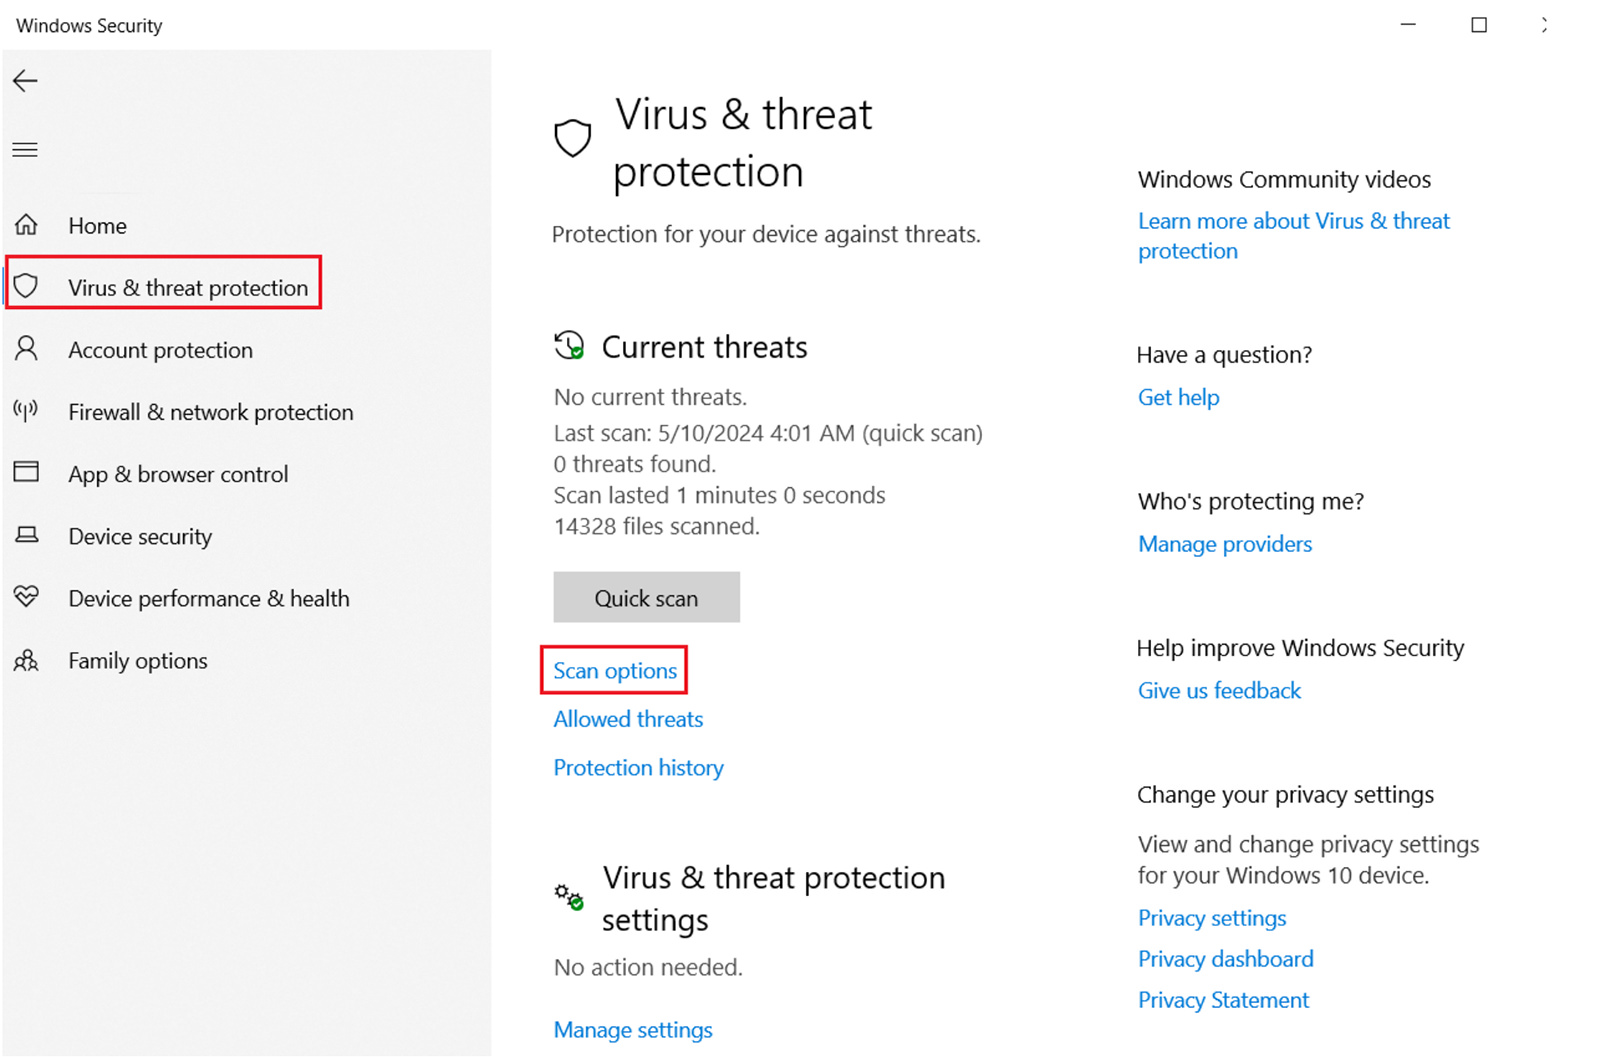This screenshot has width=1600, height=1057.
Task: Open the hamburger navigation menu
Action: tap(25, 150)
